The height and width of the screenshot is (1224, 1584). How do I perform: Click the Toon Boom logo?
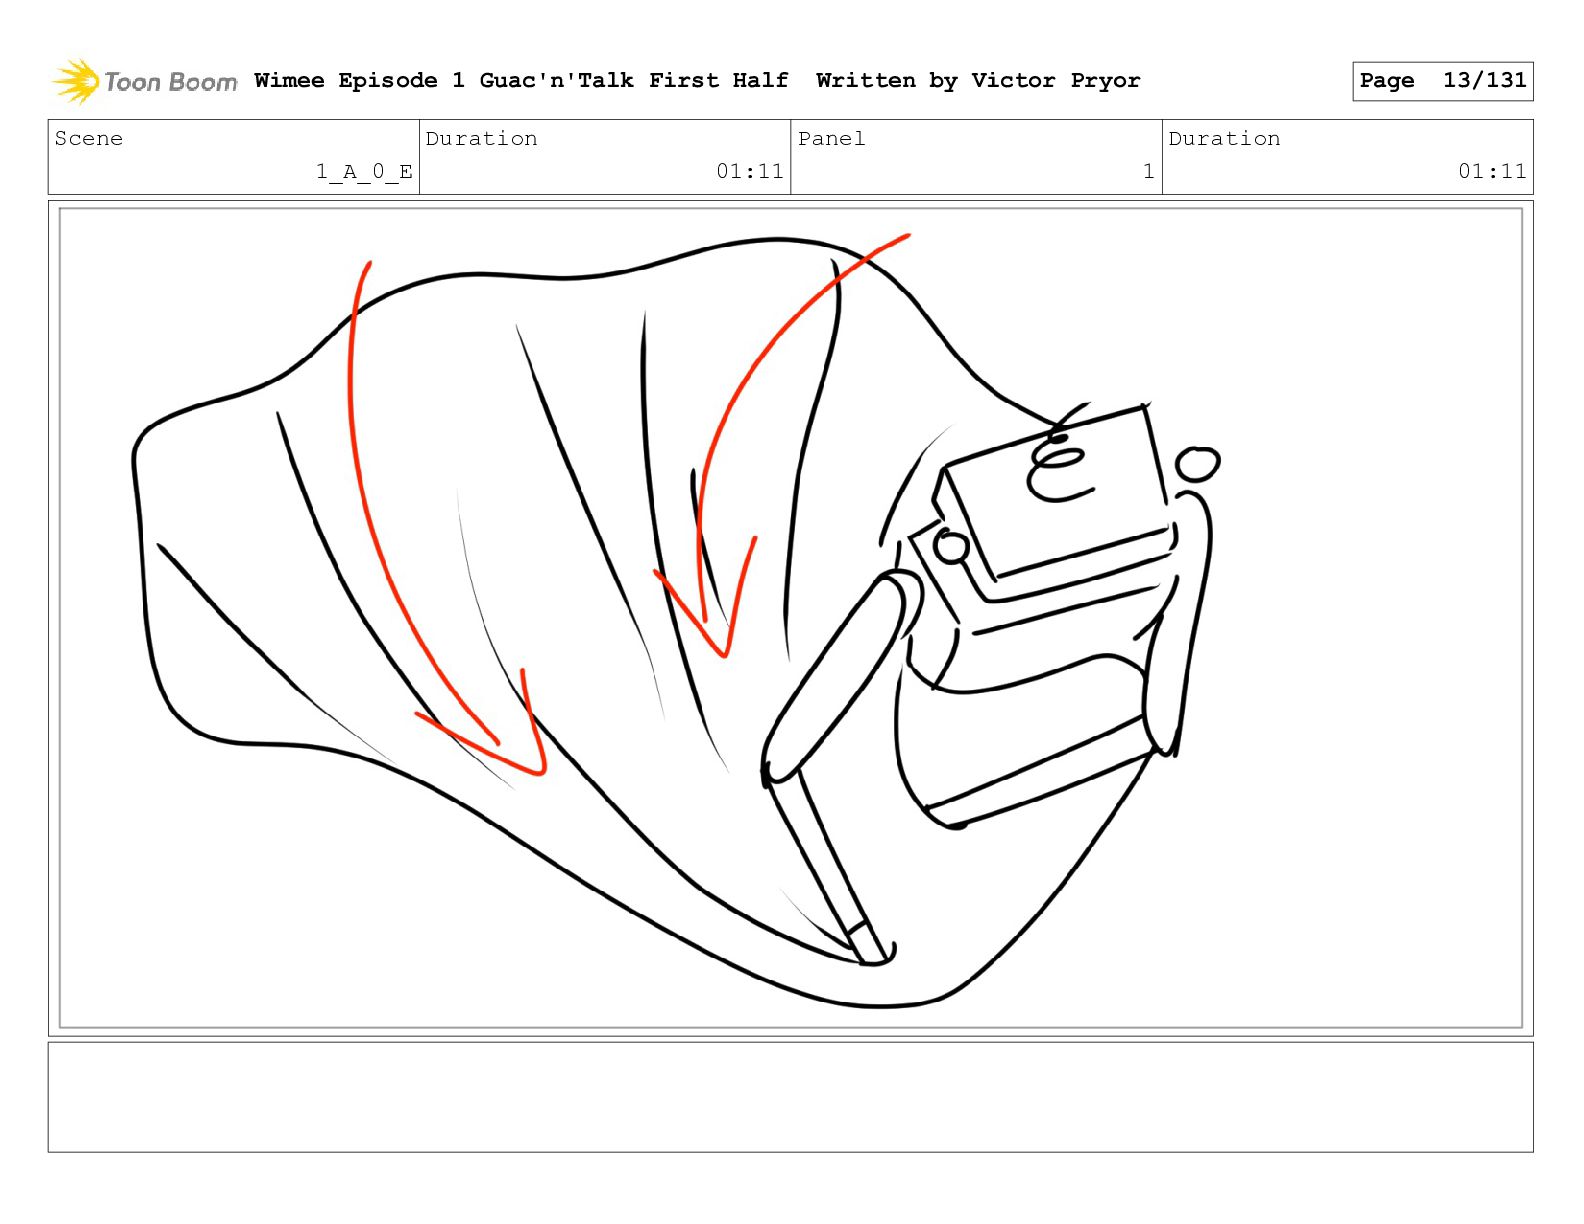click(144, 81)
